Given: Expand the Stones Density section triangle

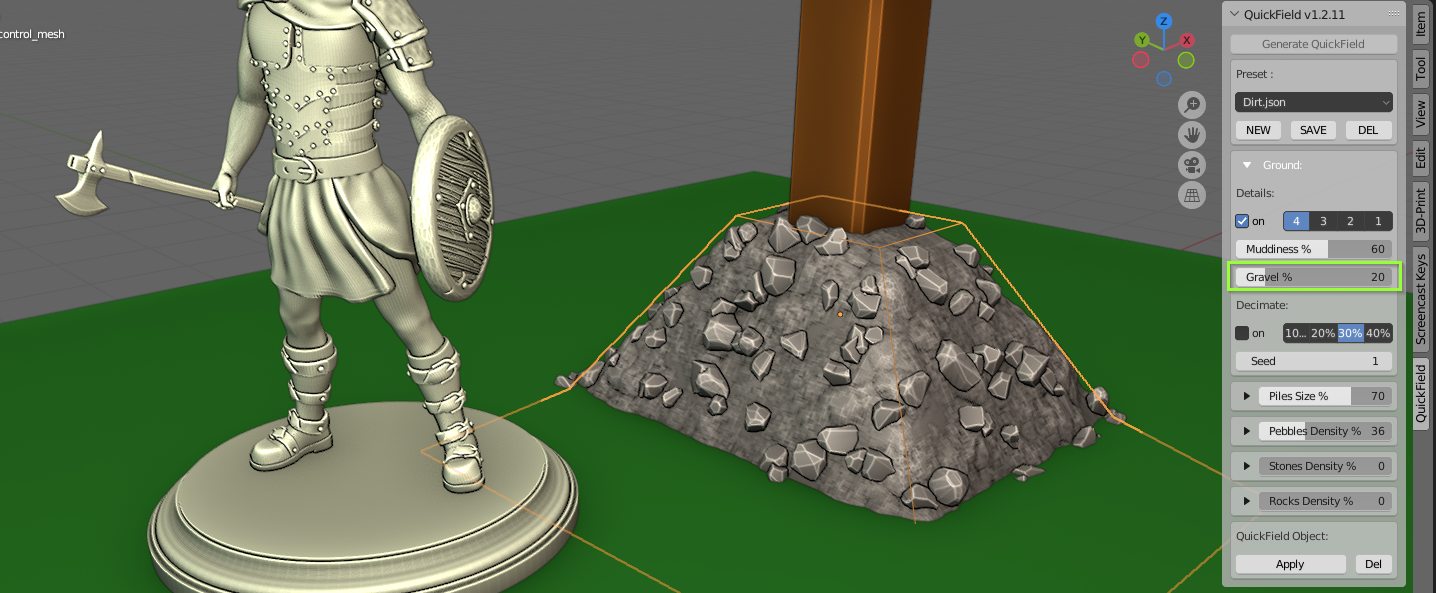Looking at the screenshot, I should (x=1247, y=466).
